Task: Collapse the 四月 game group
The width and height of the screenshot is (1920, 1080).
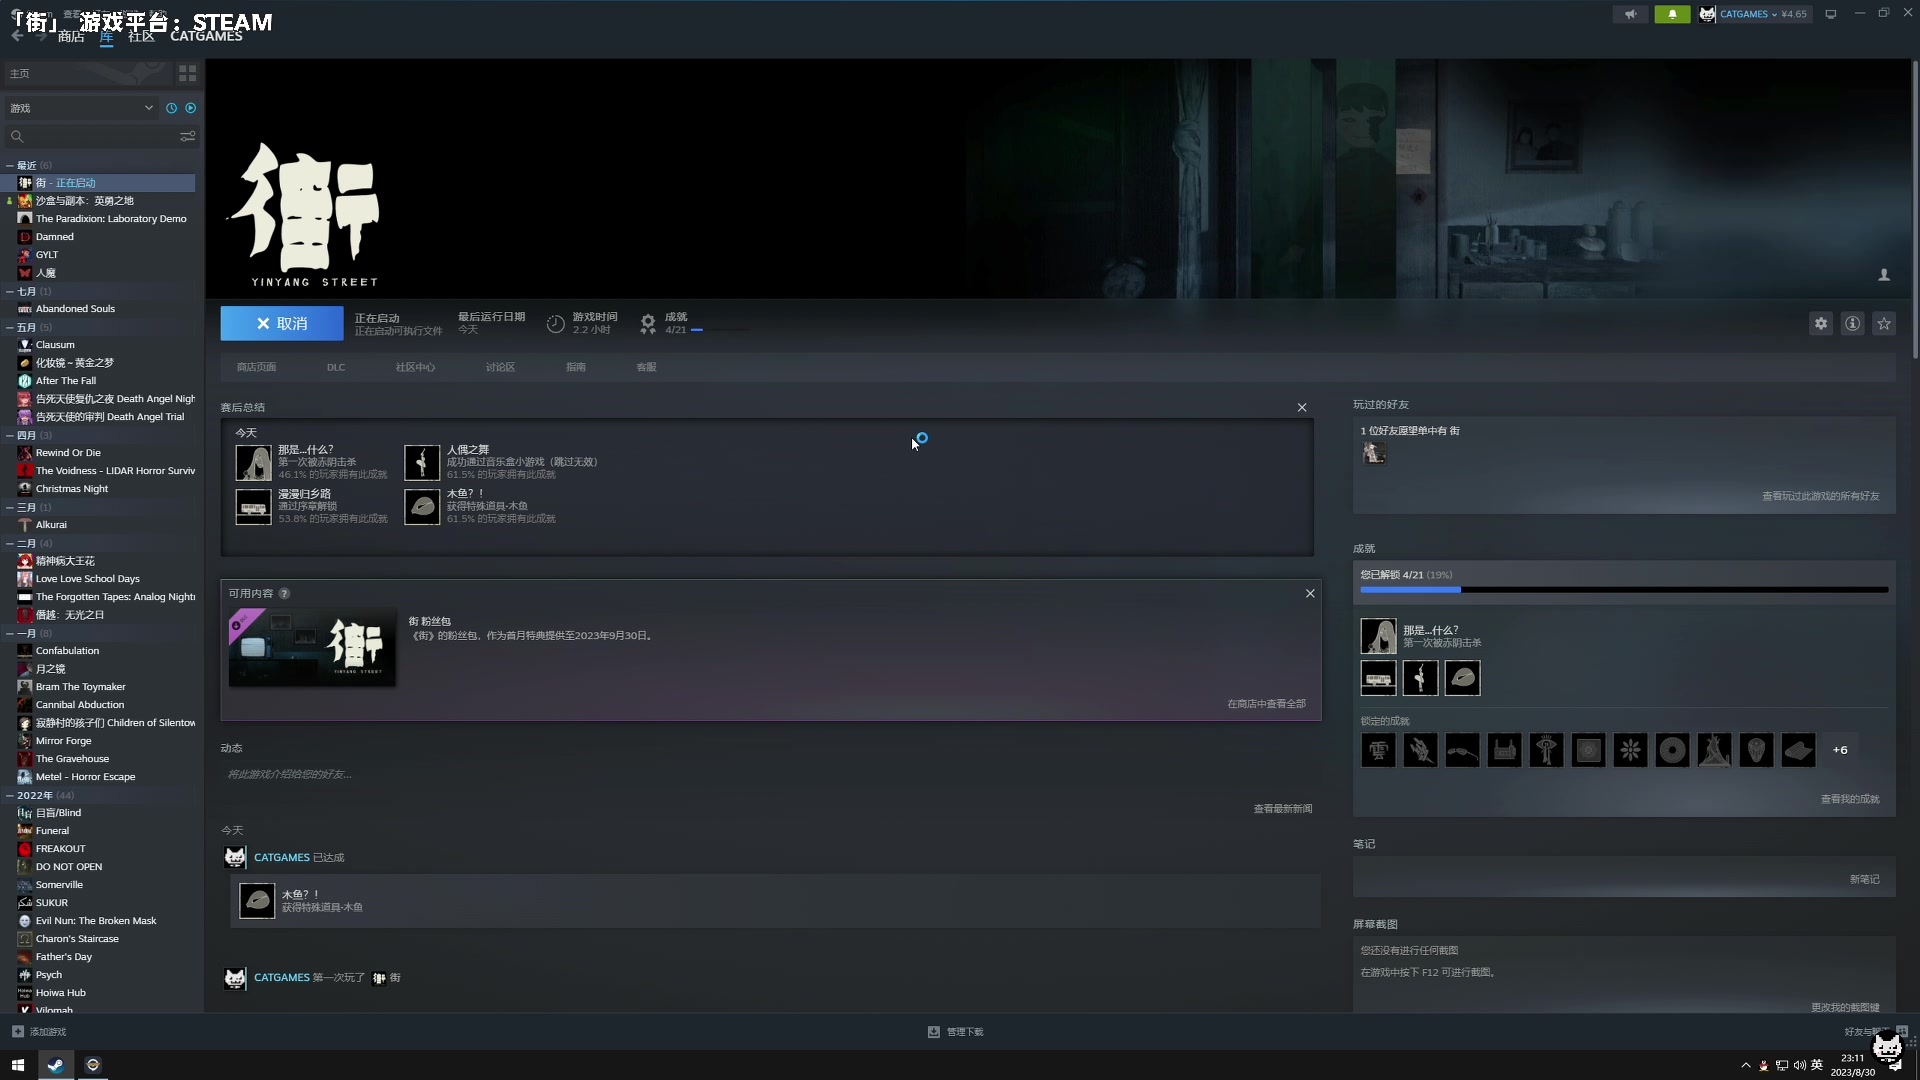Action: (x=10, y=436)
